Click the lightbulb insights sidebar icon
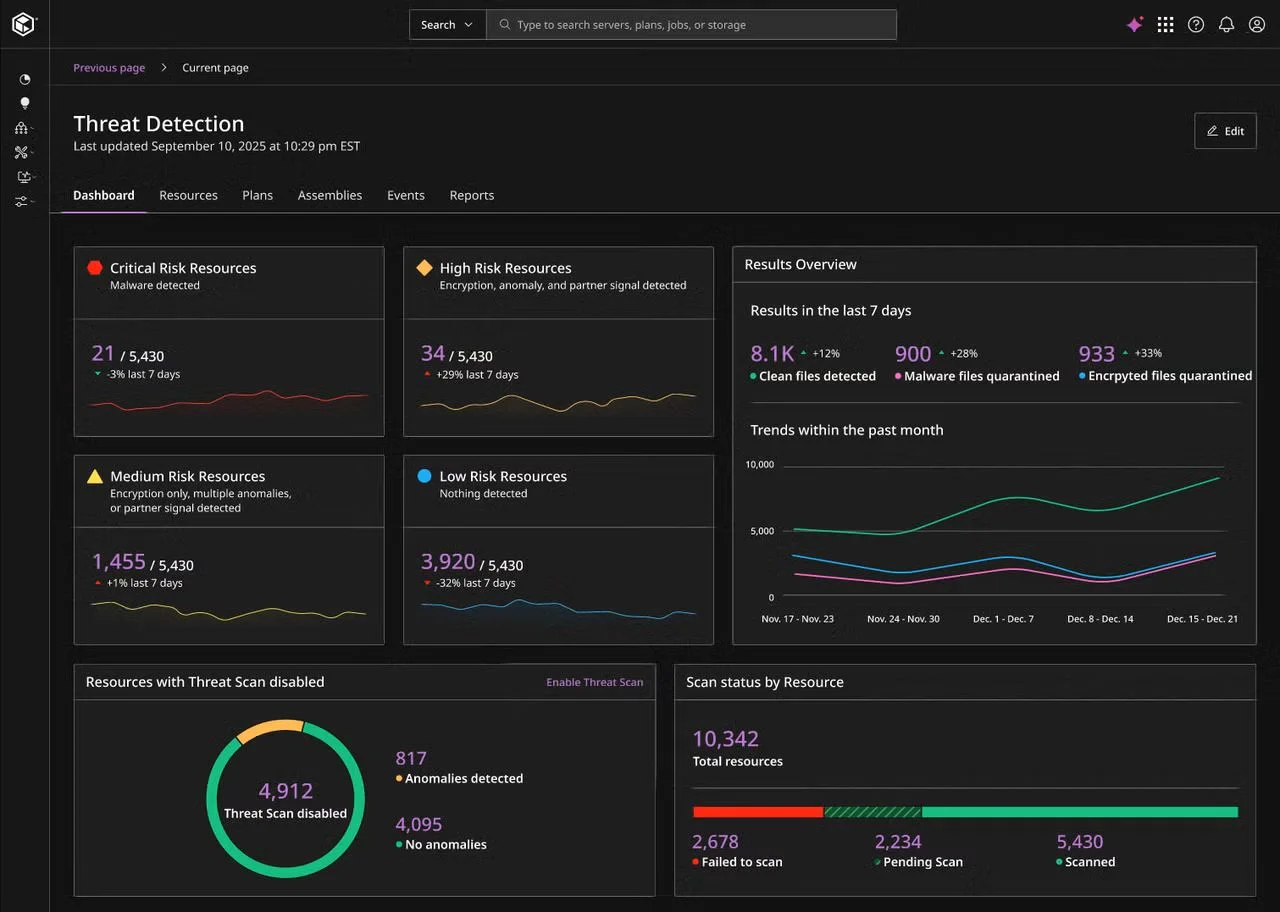 (x=25, y=103)
